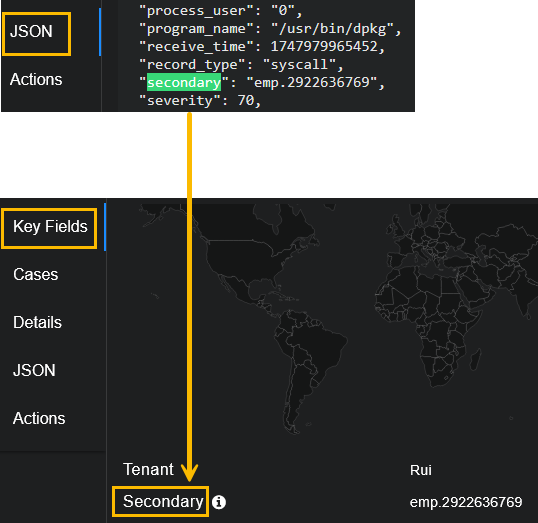Image resolution: width=538 pixels, height=523 pixels.
Task: Select the Rui tenant value
Action: pos(421,470)
